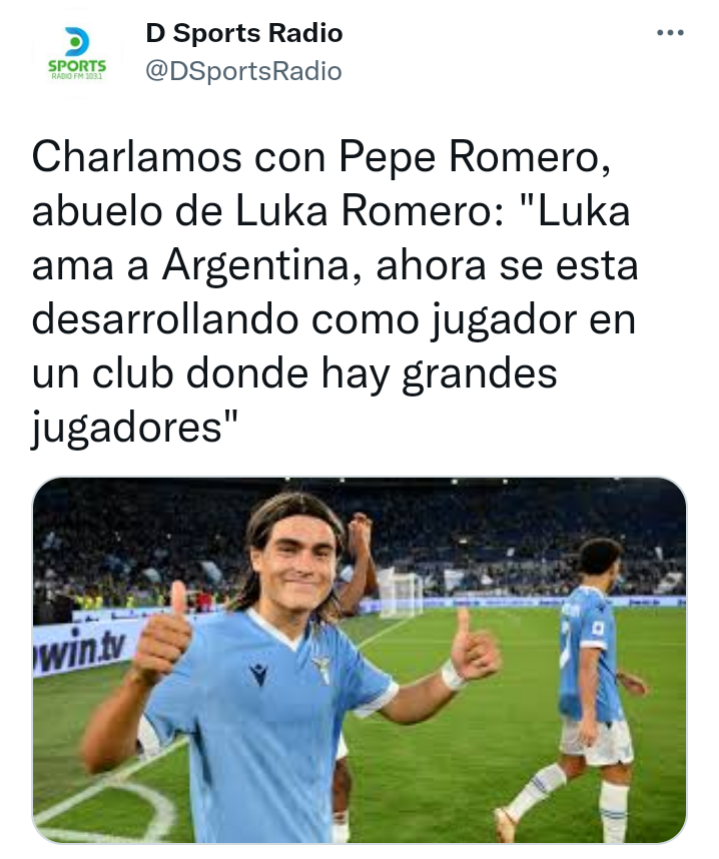Open the D Sports Radio profile avatar

77,53
